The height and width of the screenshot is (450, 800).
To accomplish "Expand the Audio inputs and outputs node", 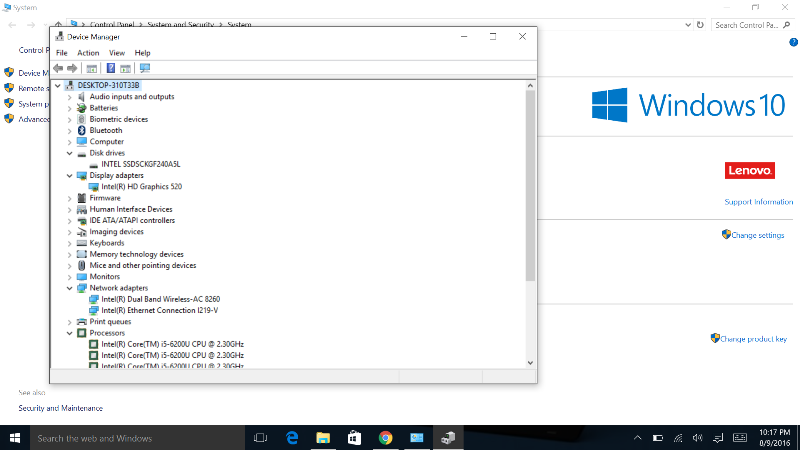I will click(70, 97).
